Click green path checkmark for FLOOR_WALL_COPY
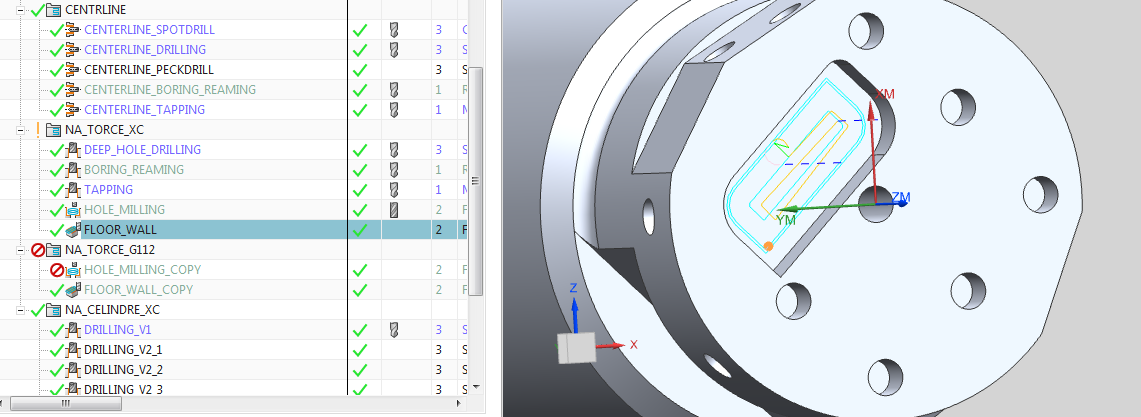The image size is (1141, 417). pyautogui.click(x=360, y=290)
